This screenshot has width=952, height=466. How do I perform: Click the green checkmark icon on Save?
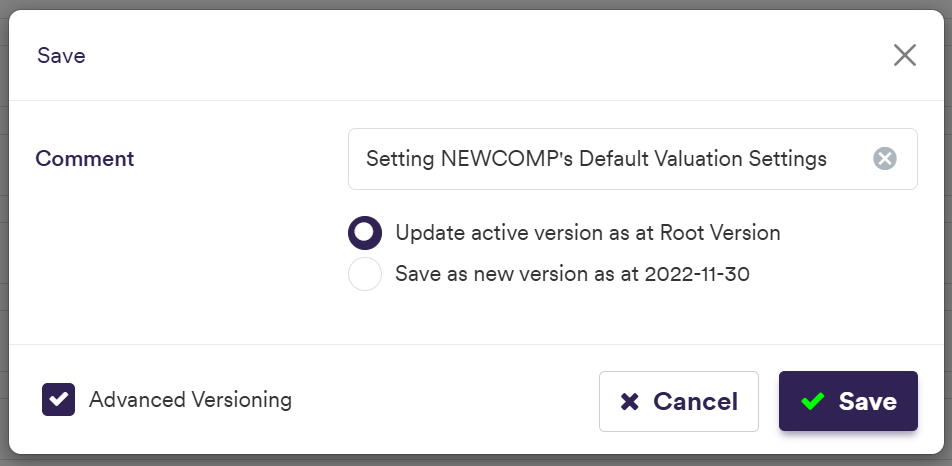tap(813, 402)
